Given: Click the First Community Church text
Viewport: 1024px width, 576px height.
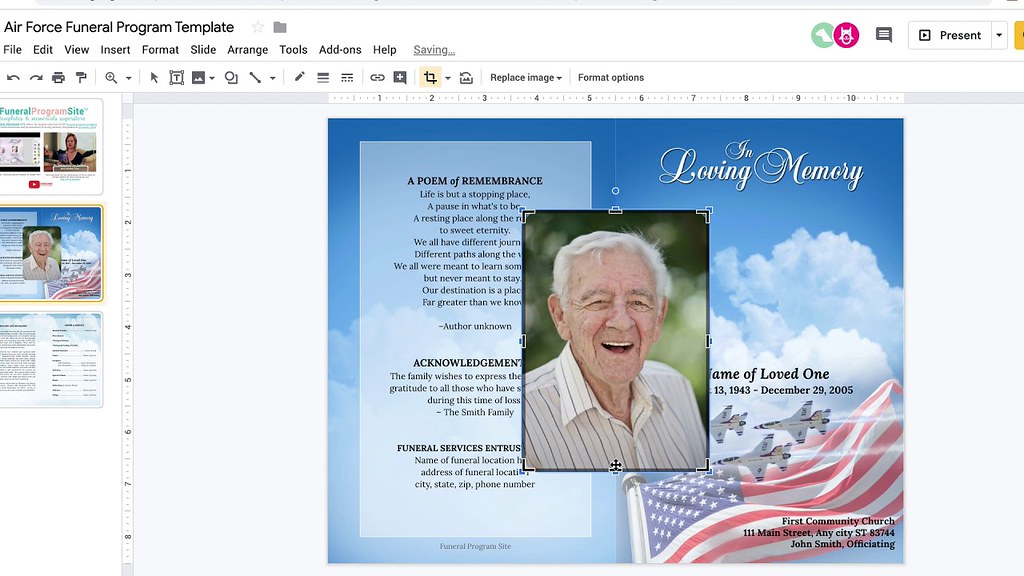Looking at the screenshot, I should click(838, 521).
